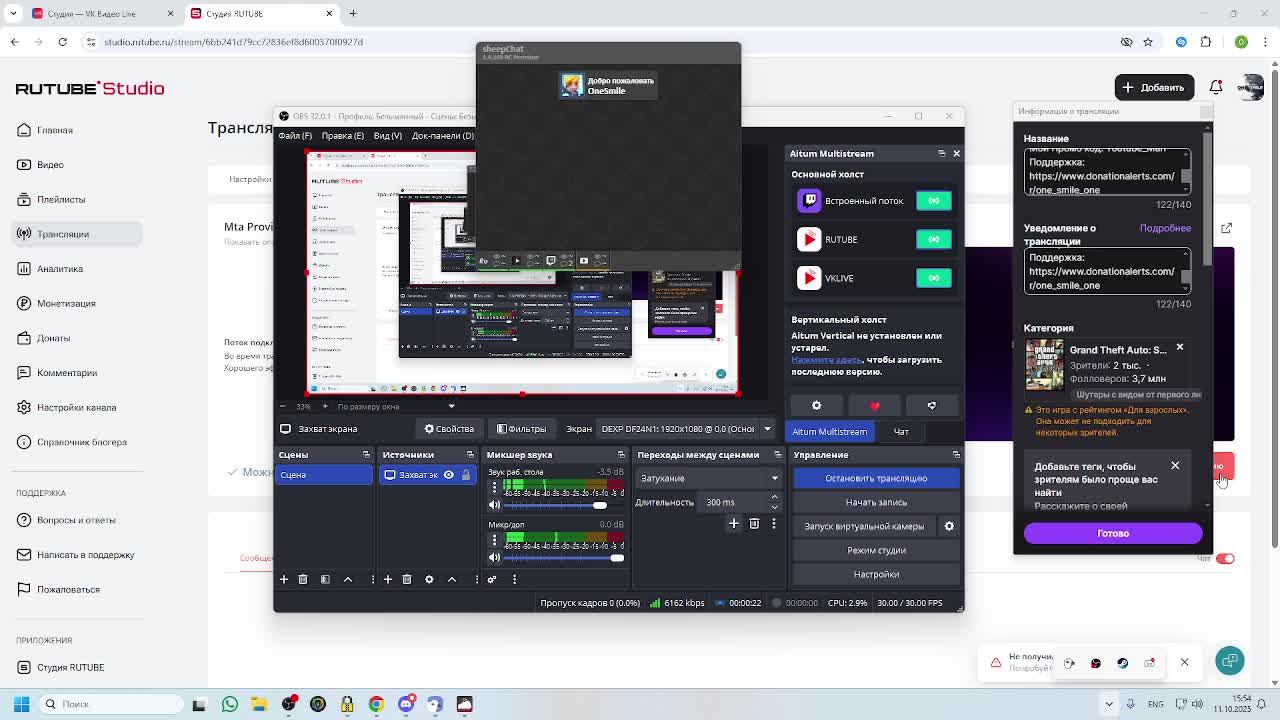Click Режим студии button in OBS
The width and height of the screenshot is (1280, 720).
coord(876,550)
